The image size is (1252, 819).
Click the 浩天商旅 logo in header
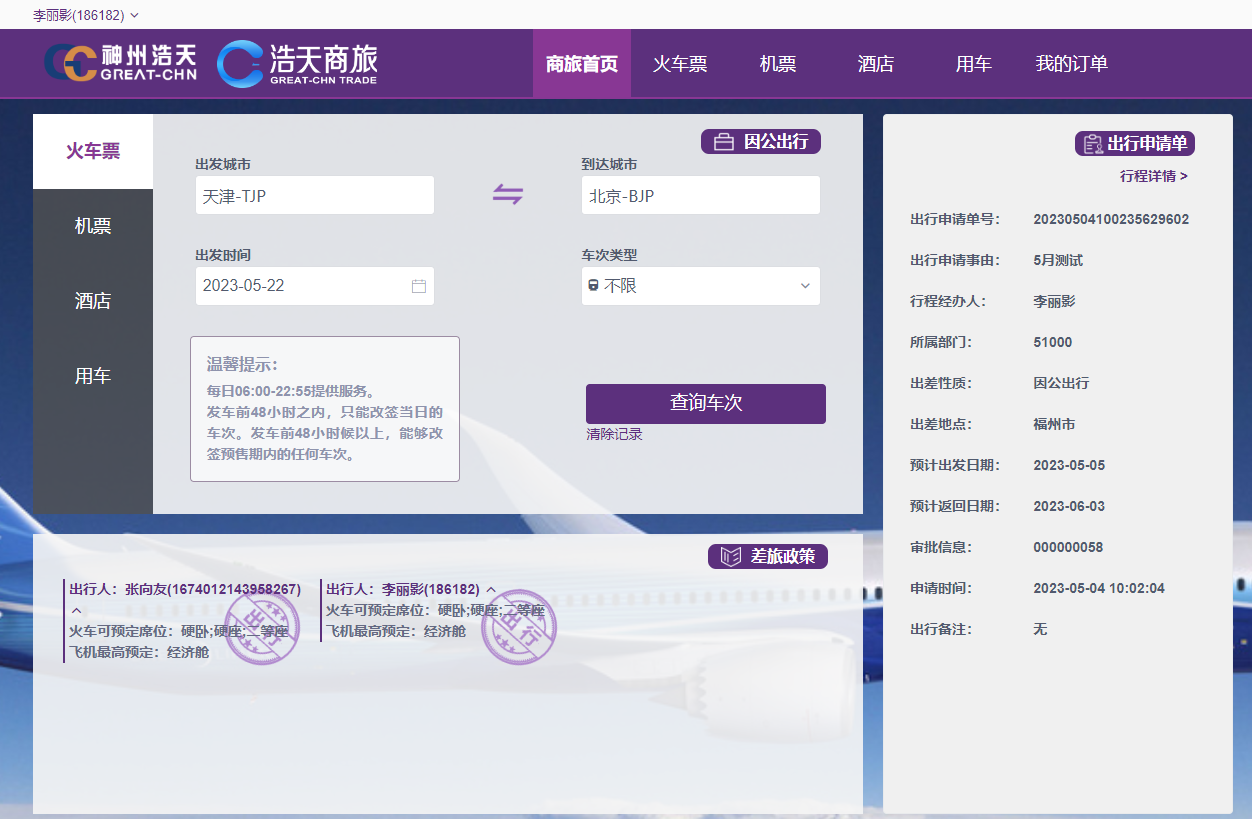(297, 63)
